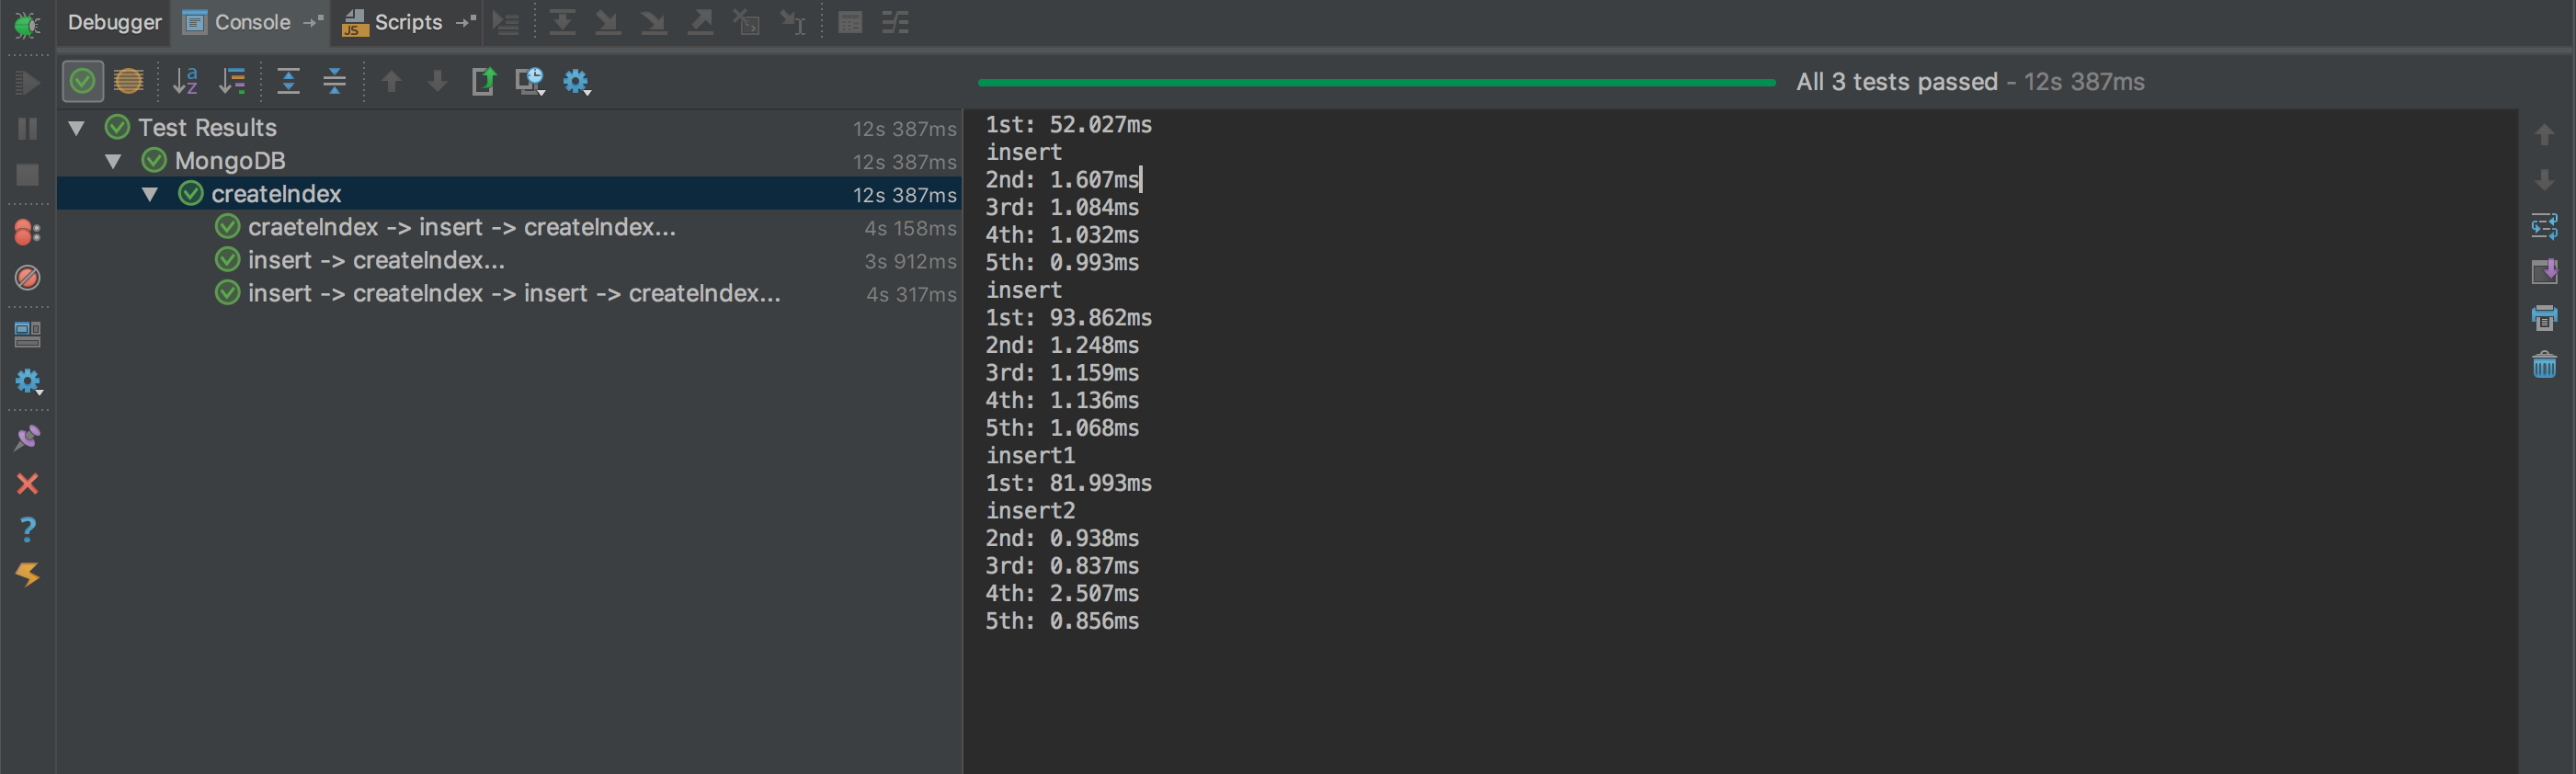
Task: Click the Pause Program icon
Action: coord(27,129)
